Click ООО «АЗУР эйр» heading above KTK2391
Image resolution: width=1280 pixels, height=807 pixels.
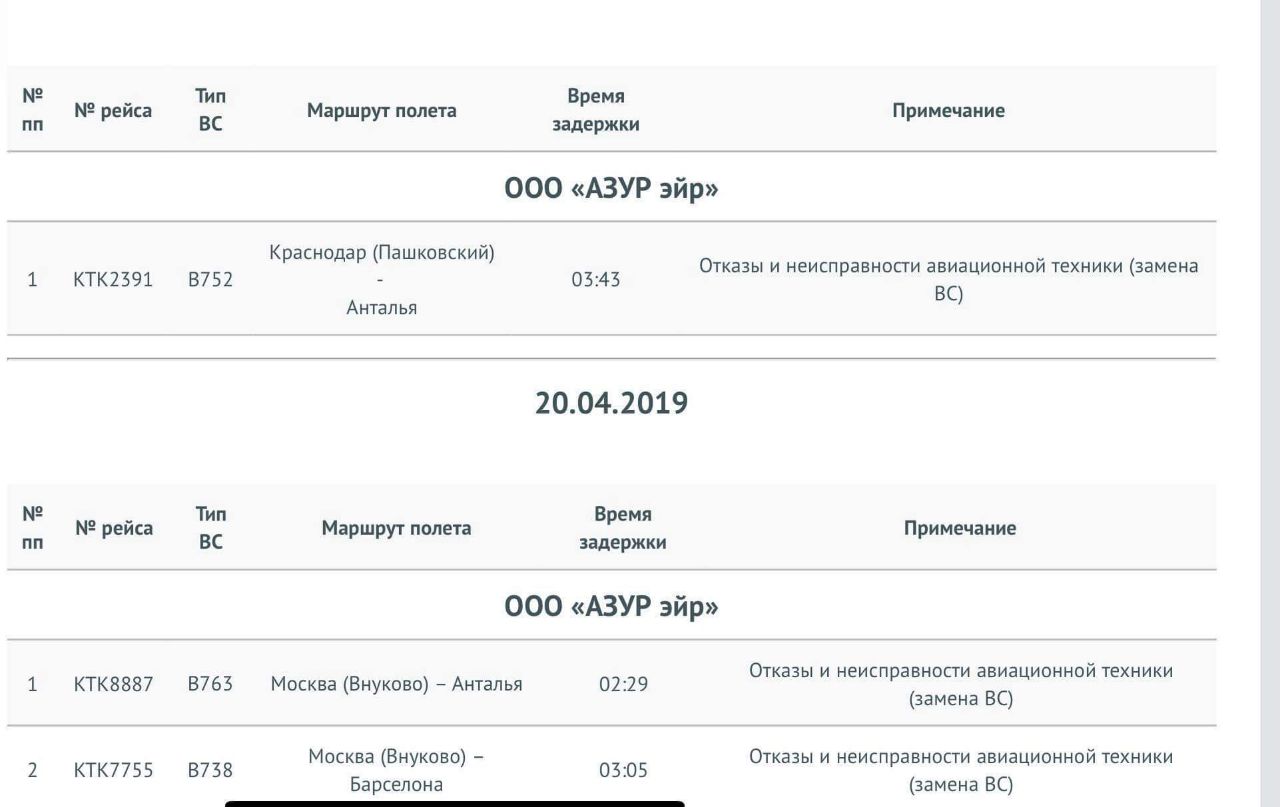click(612, 186)
